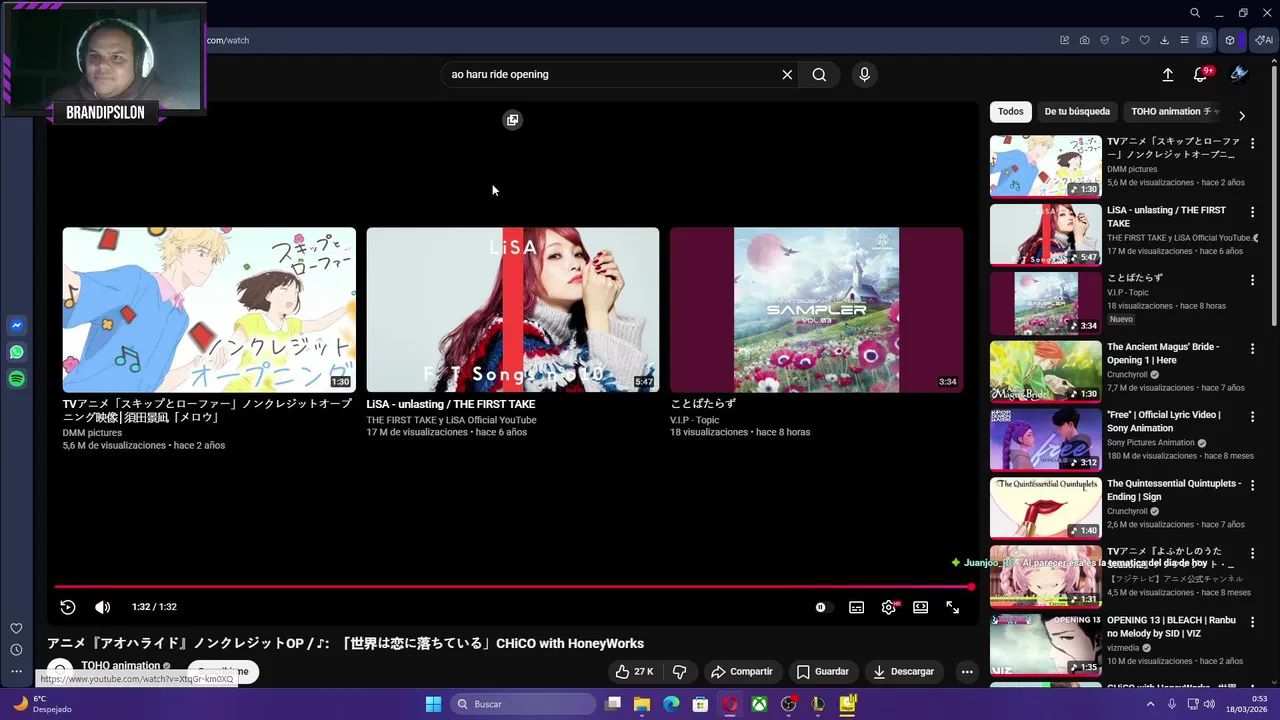Like the video with 27 K thumbs up
1280x720 pixels.
point(634,672)
